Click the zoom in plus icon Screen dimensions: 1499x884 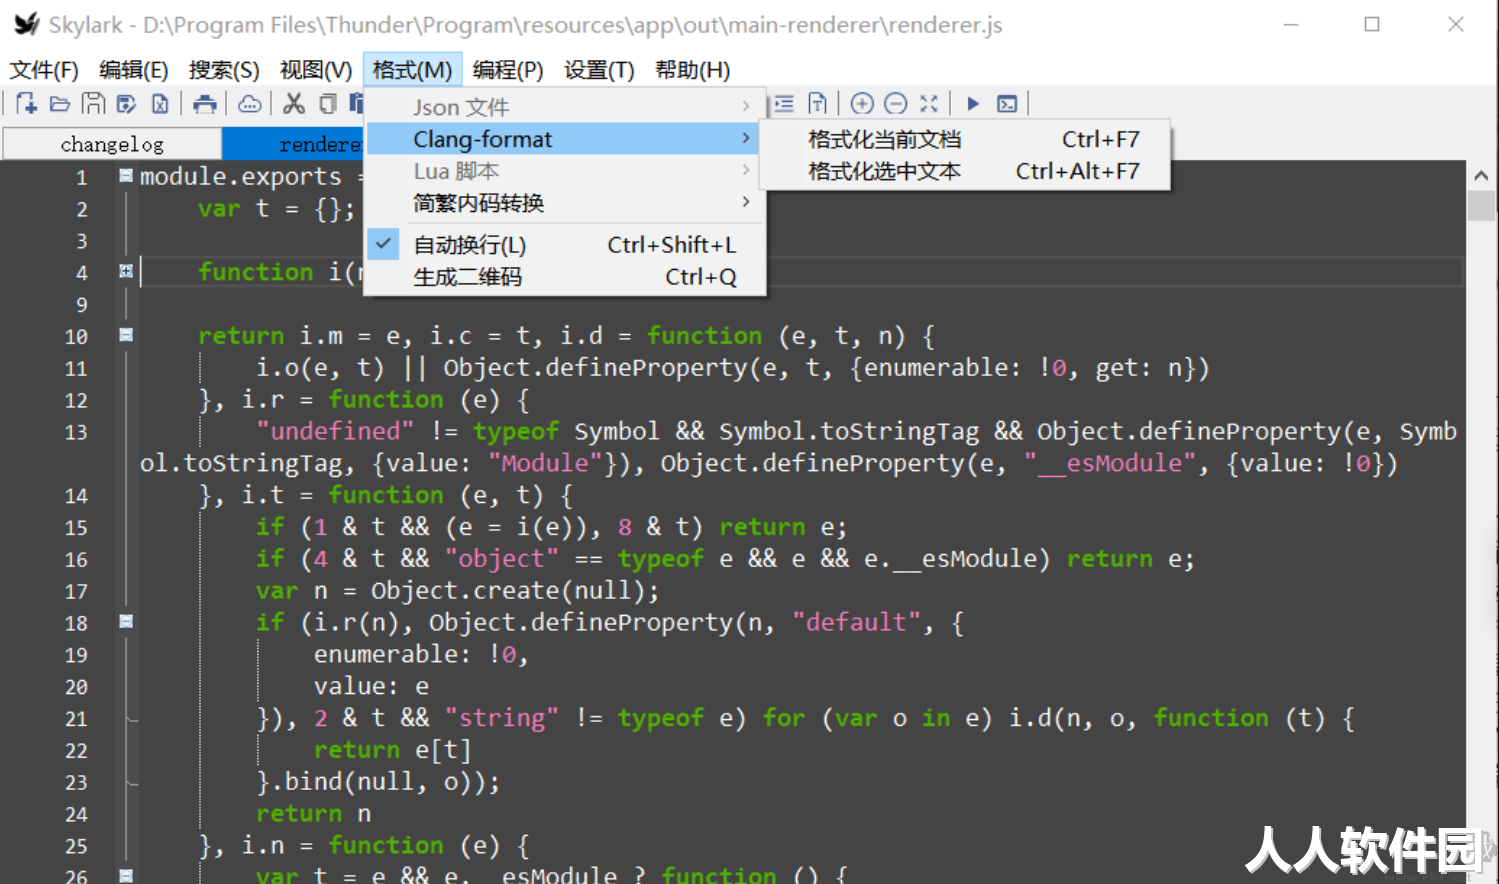click(862, 103)
